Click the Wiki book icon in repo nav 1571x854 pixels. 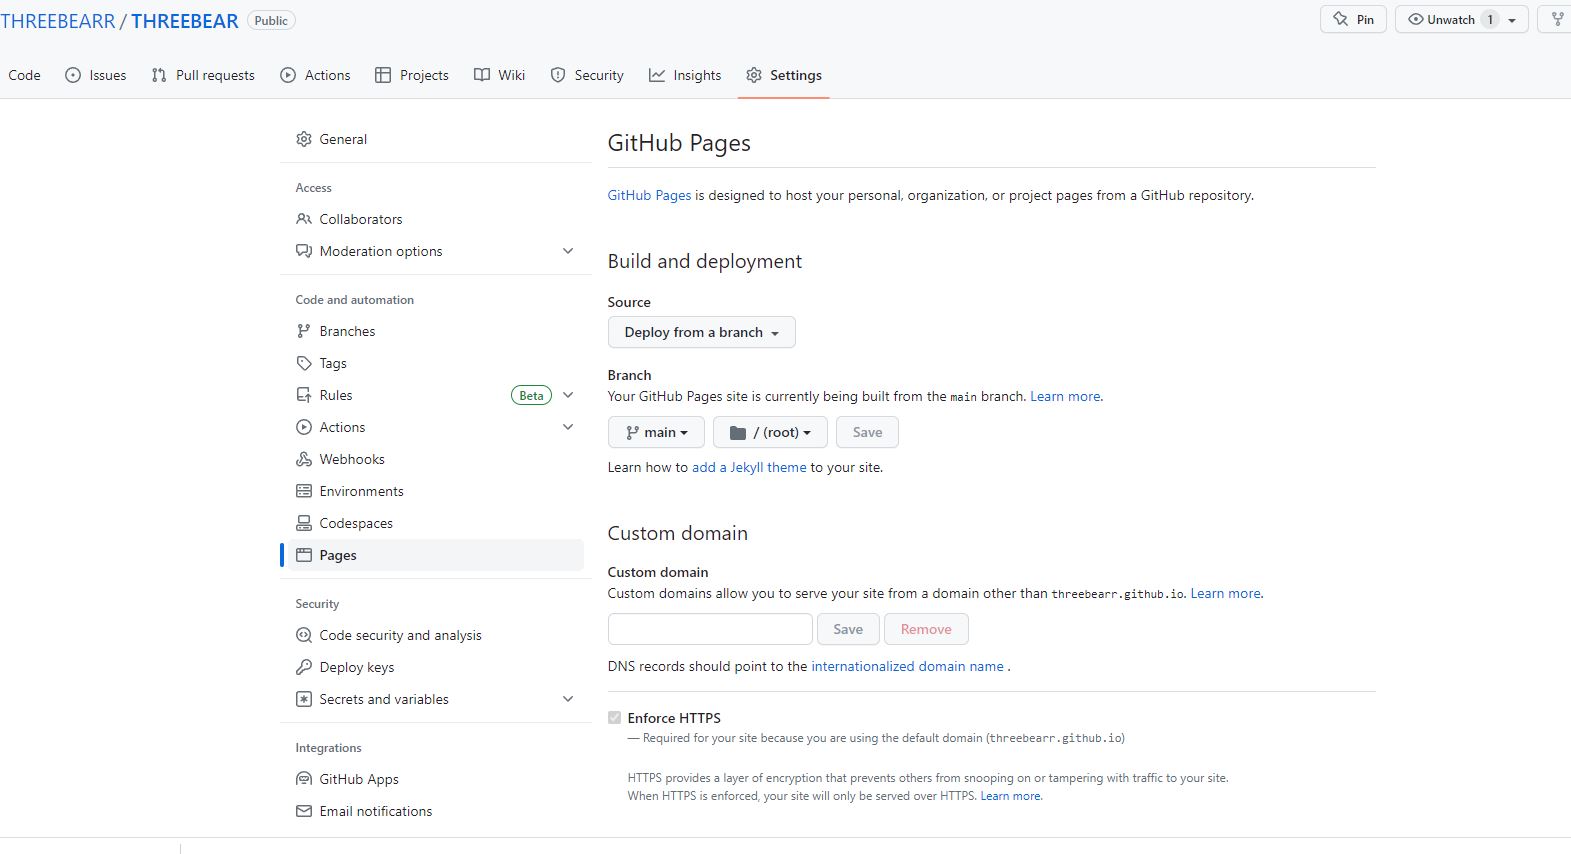pyautogui.click(x=482, y=75)
